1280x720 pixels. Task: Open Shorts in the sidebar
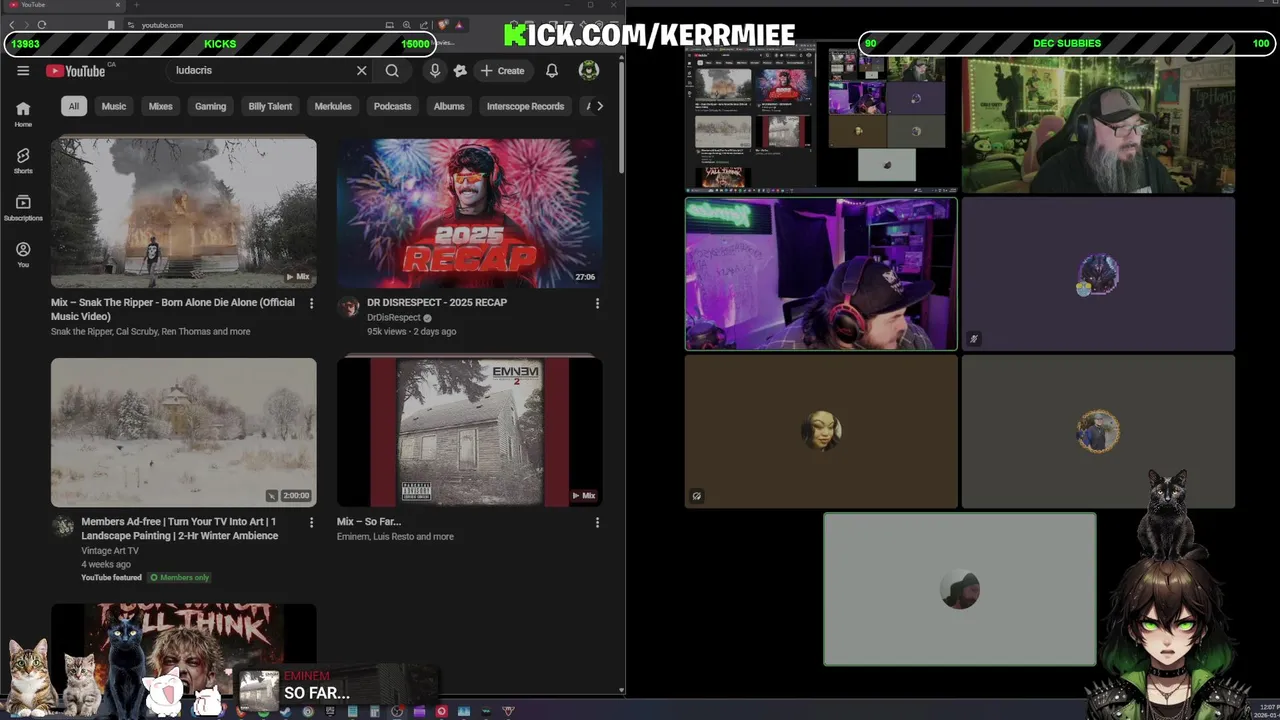click(x=23, y=161)
